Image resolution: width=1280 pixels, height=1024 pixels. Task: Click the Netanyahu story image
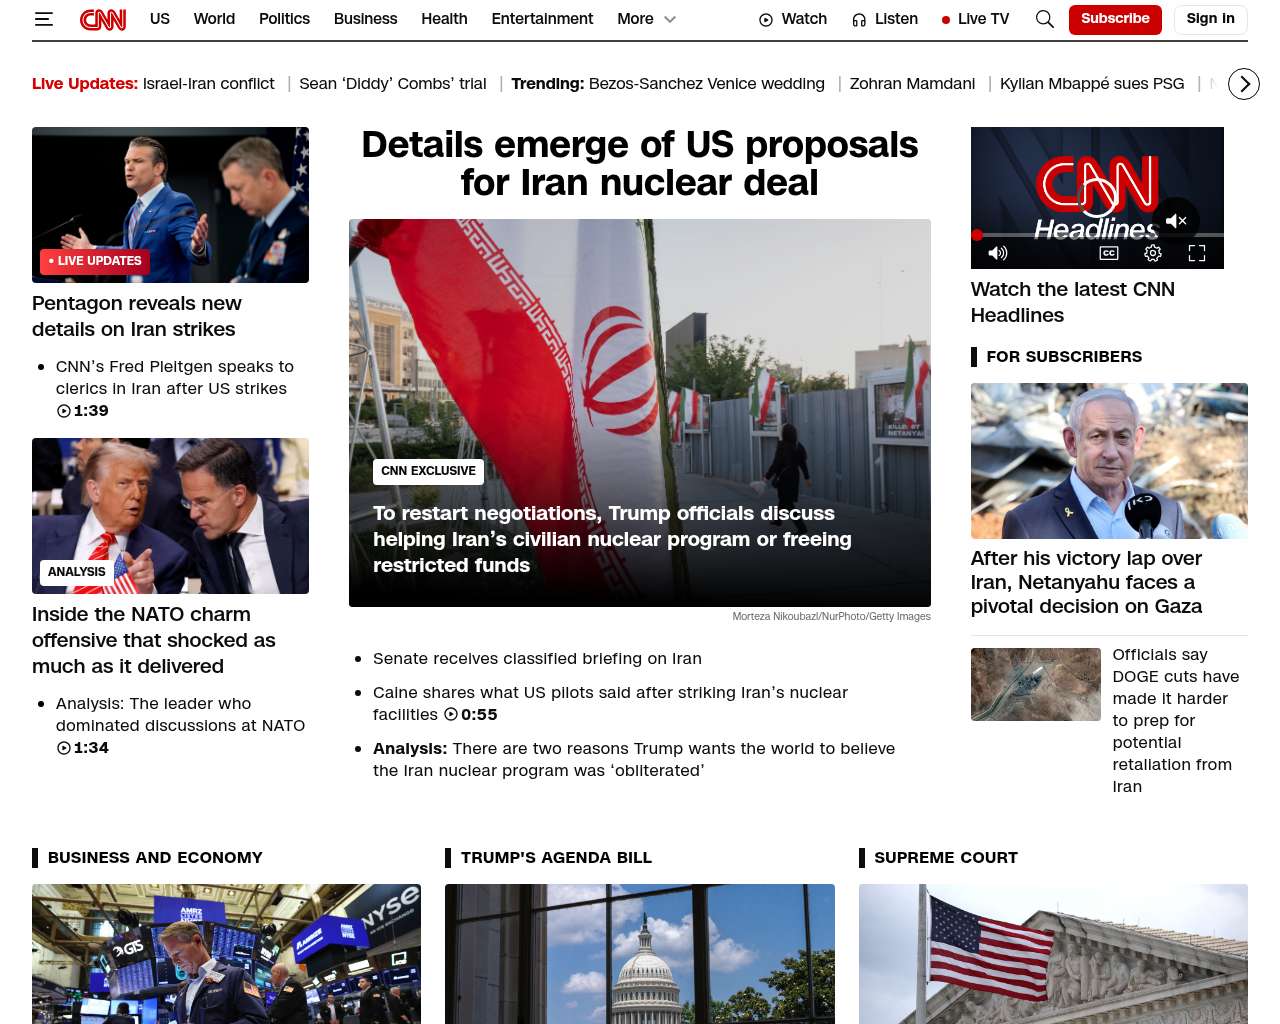click(1109, 461)
